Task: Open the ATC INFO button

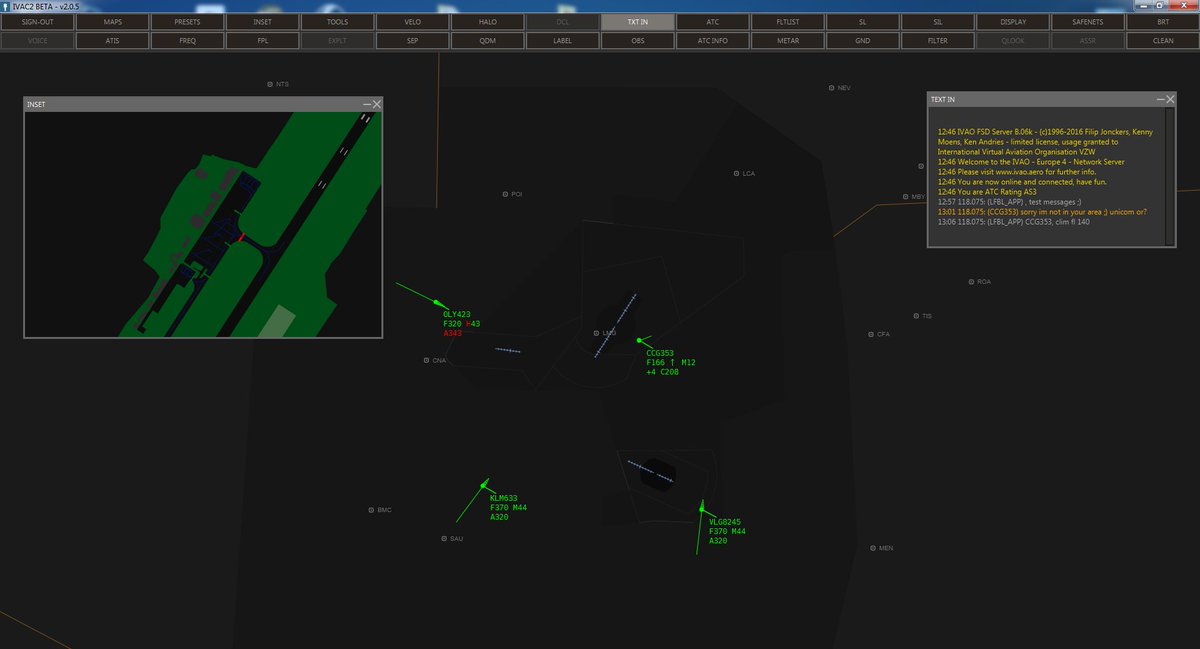Action: (x=712, y=41)
